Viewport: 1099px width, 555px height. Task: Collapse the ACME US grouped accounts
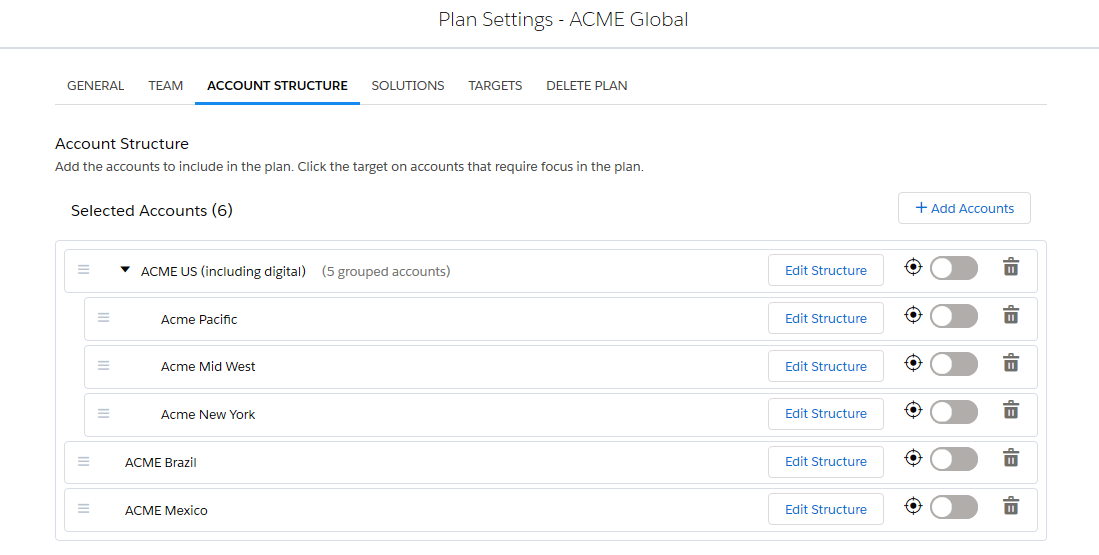click(x=125, y=269)
